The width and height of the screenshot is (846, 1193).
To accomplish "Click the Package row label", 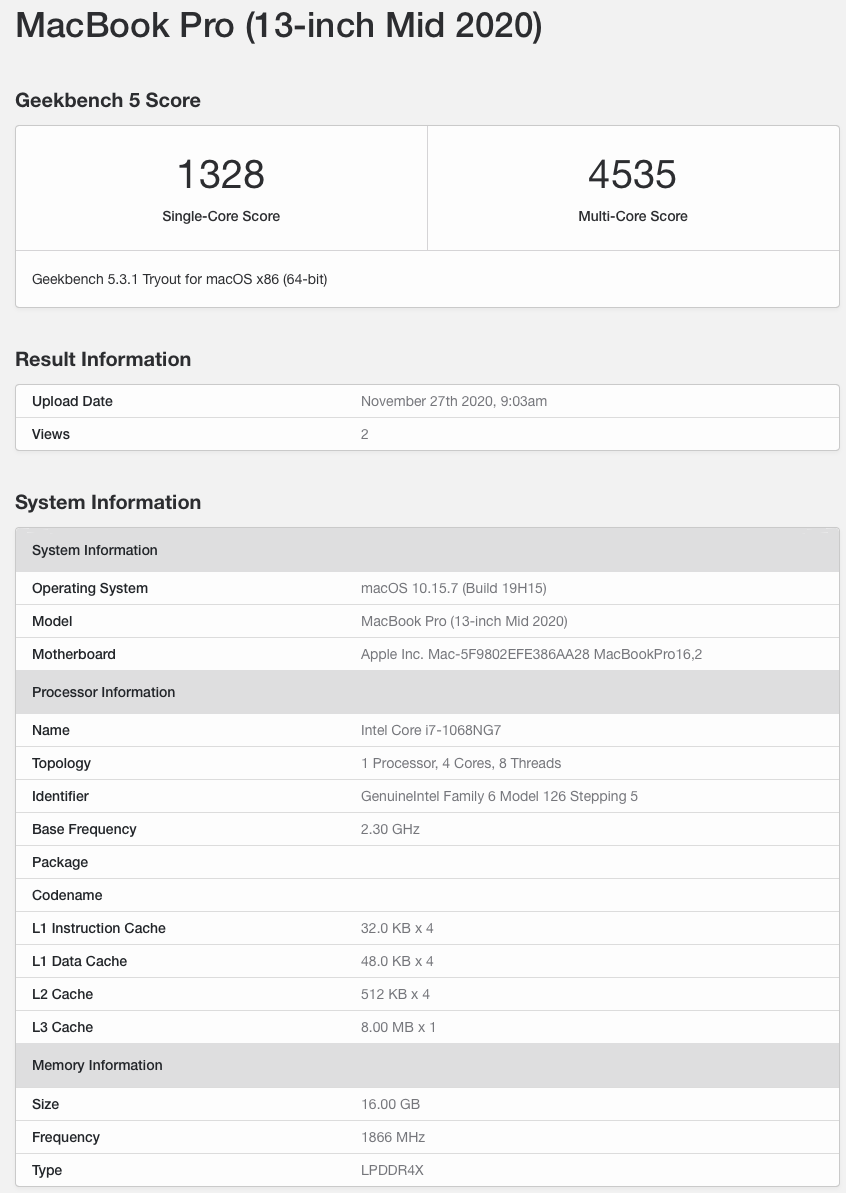I will 60,862.
